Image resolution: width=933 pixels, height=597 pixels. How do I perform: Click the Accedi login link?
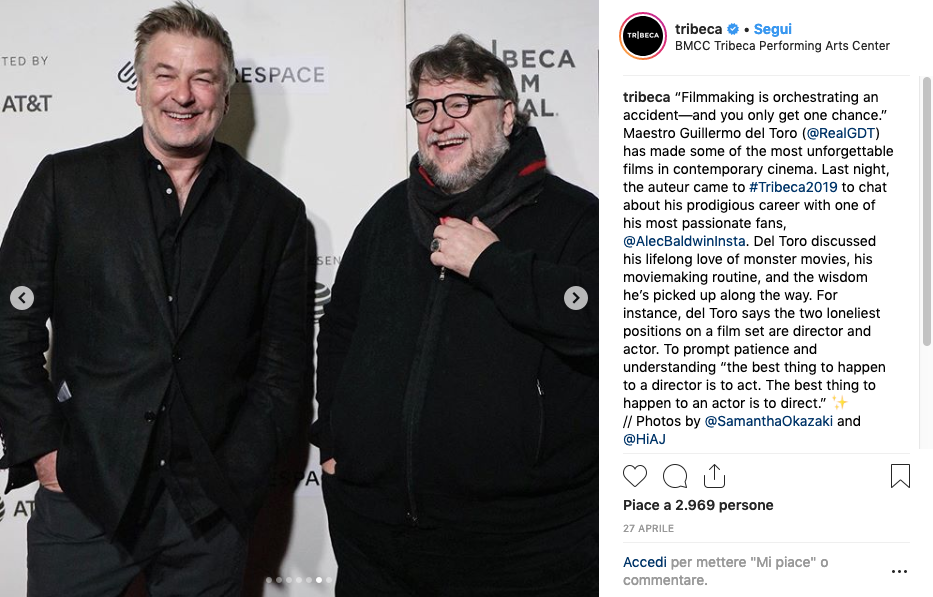coord(644,562)
